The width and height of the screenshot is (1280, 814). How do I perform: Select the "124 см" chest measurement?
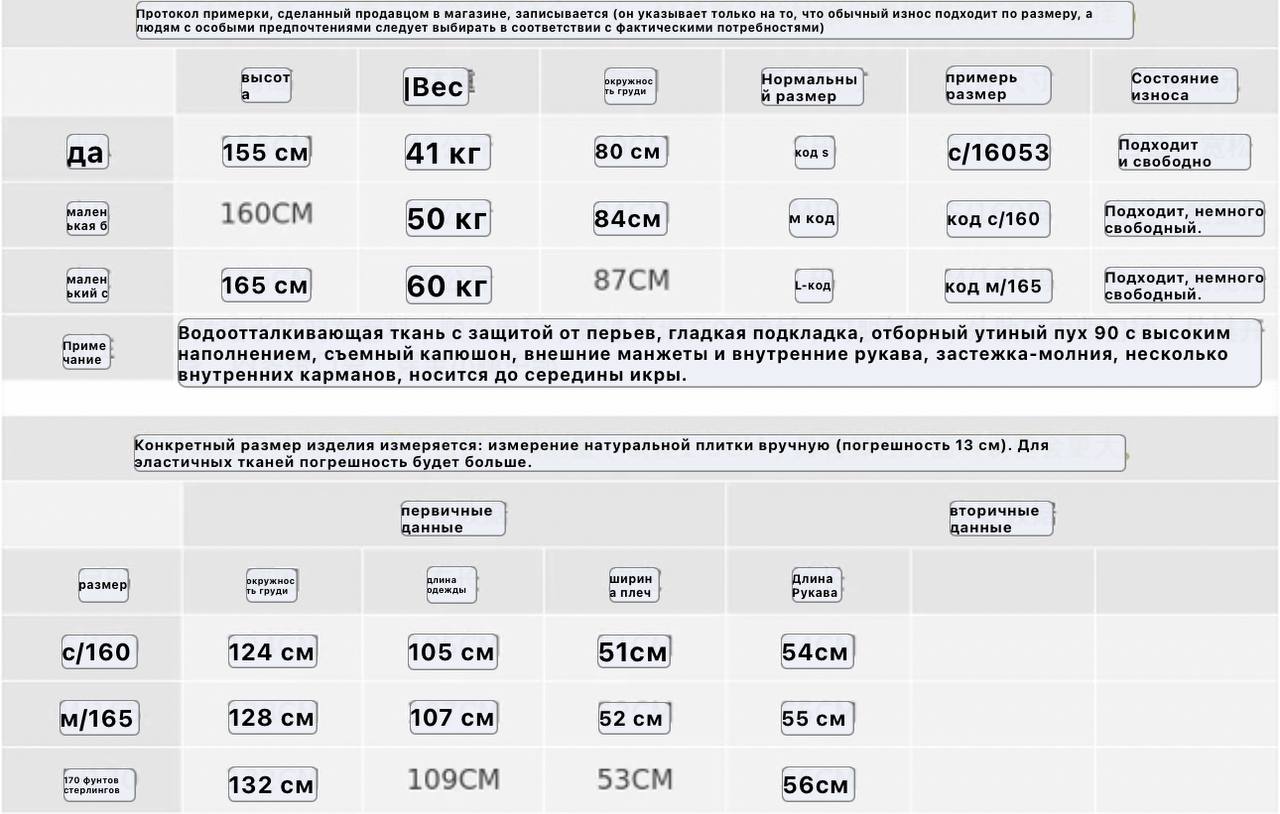(x=272, y=652)
